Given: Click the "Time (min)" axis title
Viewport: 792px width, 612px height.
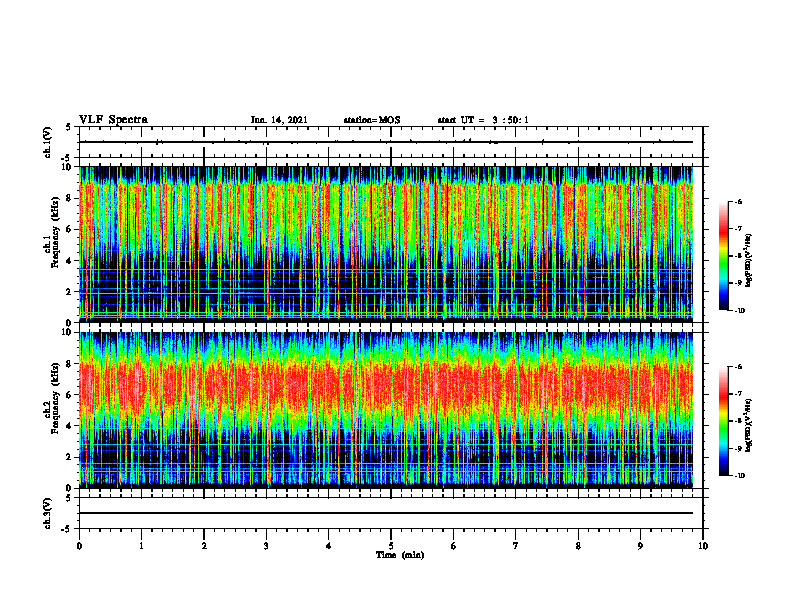Looking at the screenshot, I should 400,555.
